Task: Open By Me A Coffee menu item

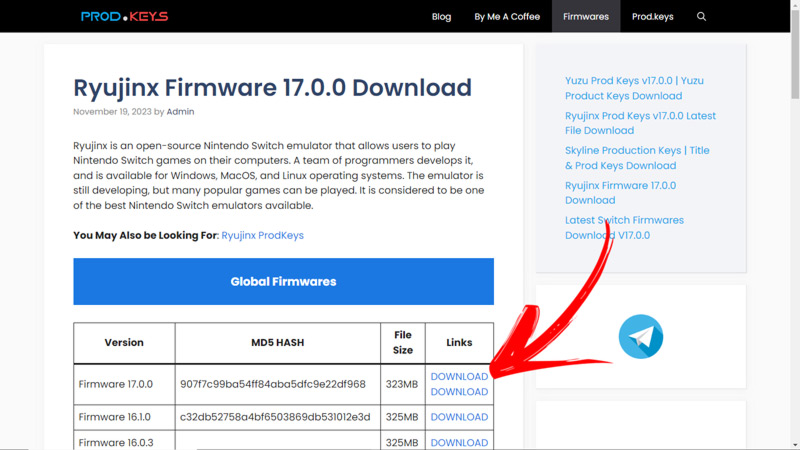Action: pos(507,16)
